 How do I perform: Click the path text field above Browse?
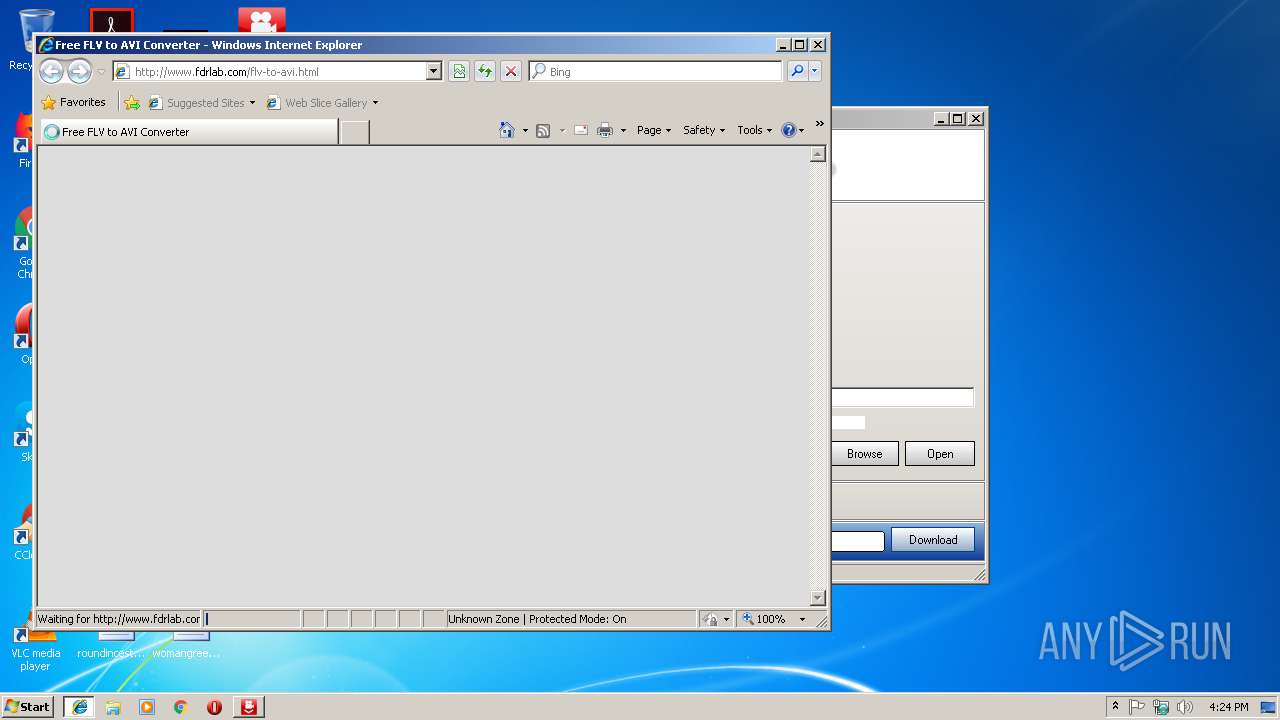point(902,398)
